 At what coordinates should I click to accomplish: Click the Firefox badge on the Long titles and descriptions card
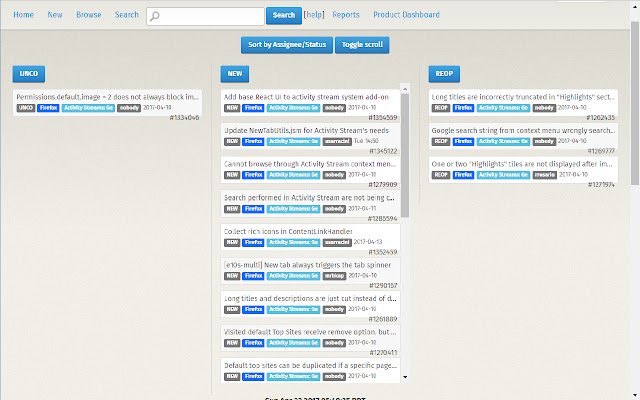pyautogui.click(x=253, y=309)
